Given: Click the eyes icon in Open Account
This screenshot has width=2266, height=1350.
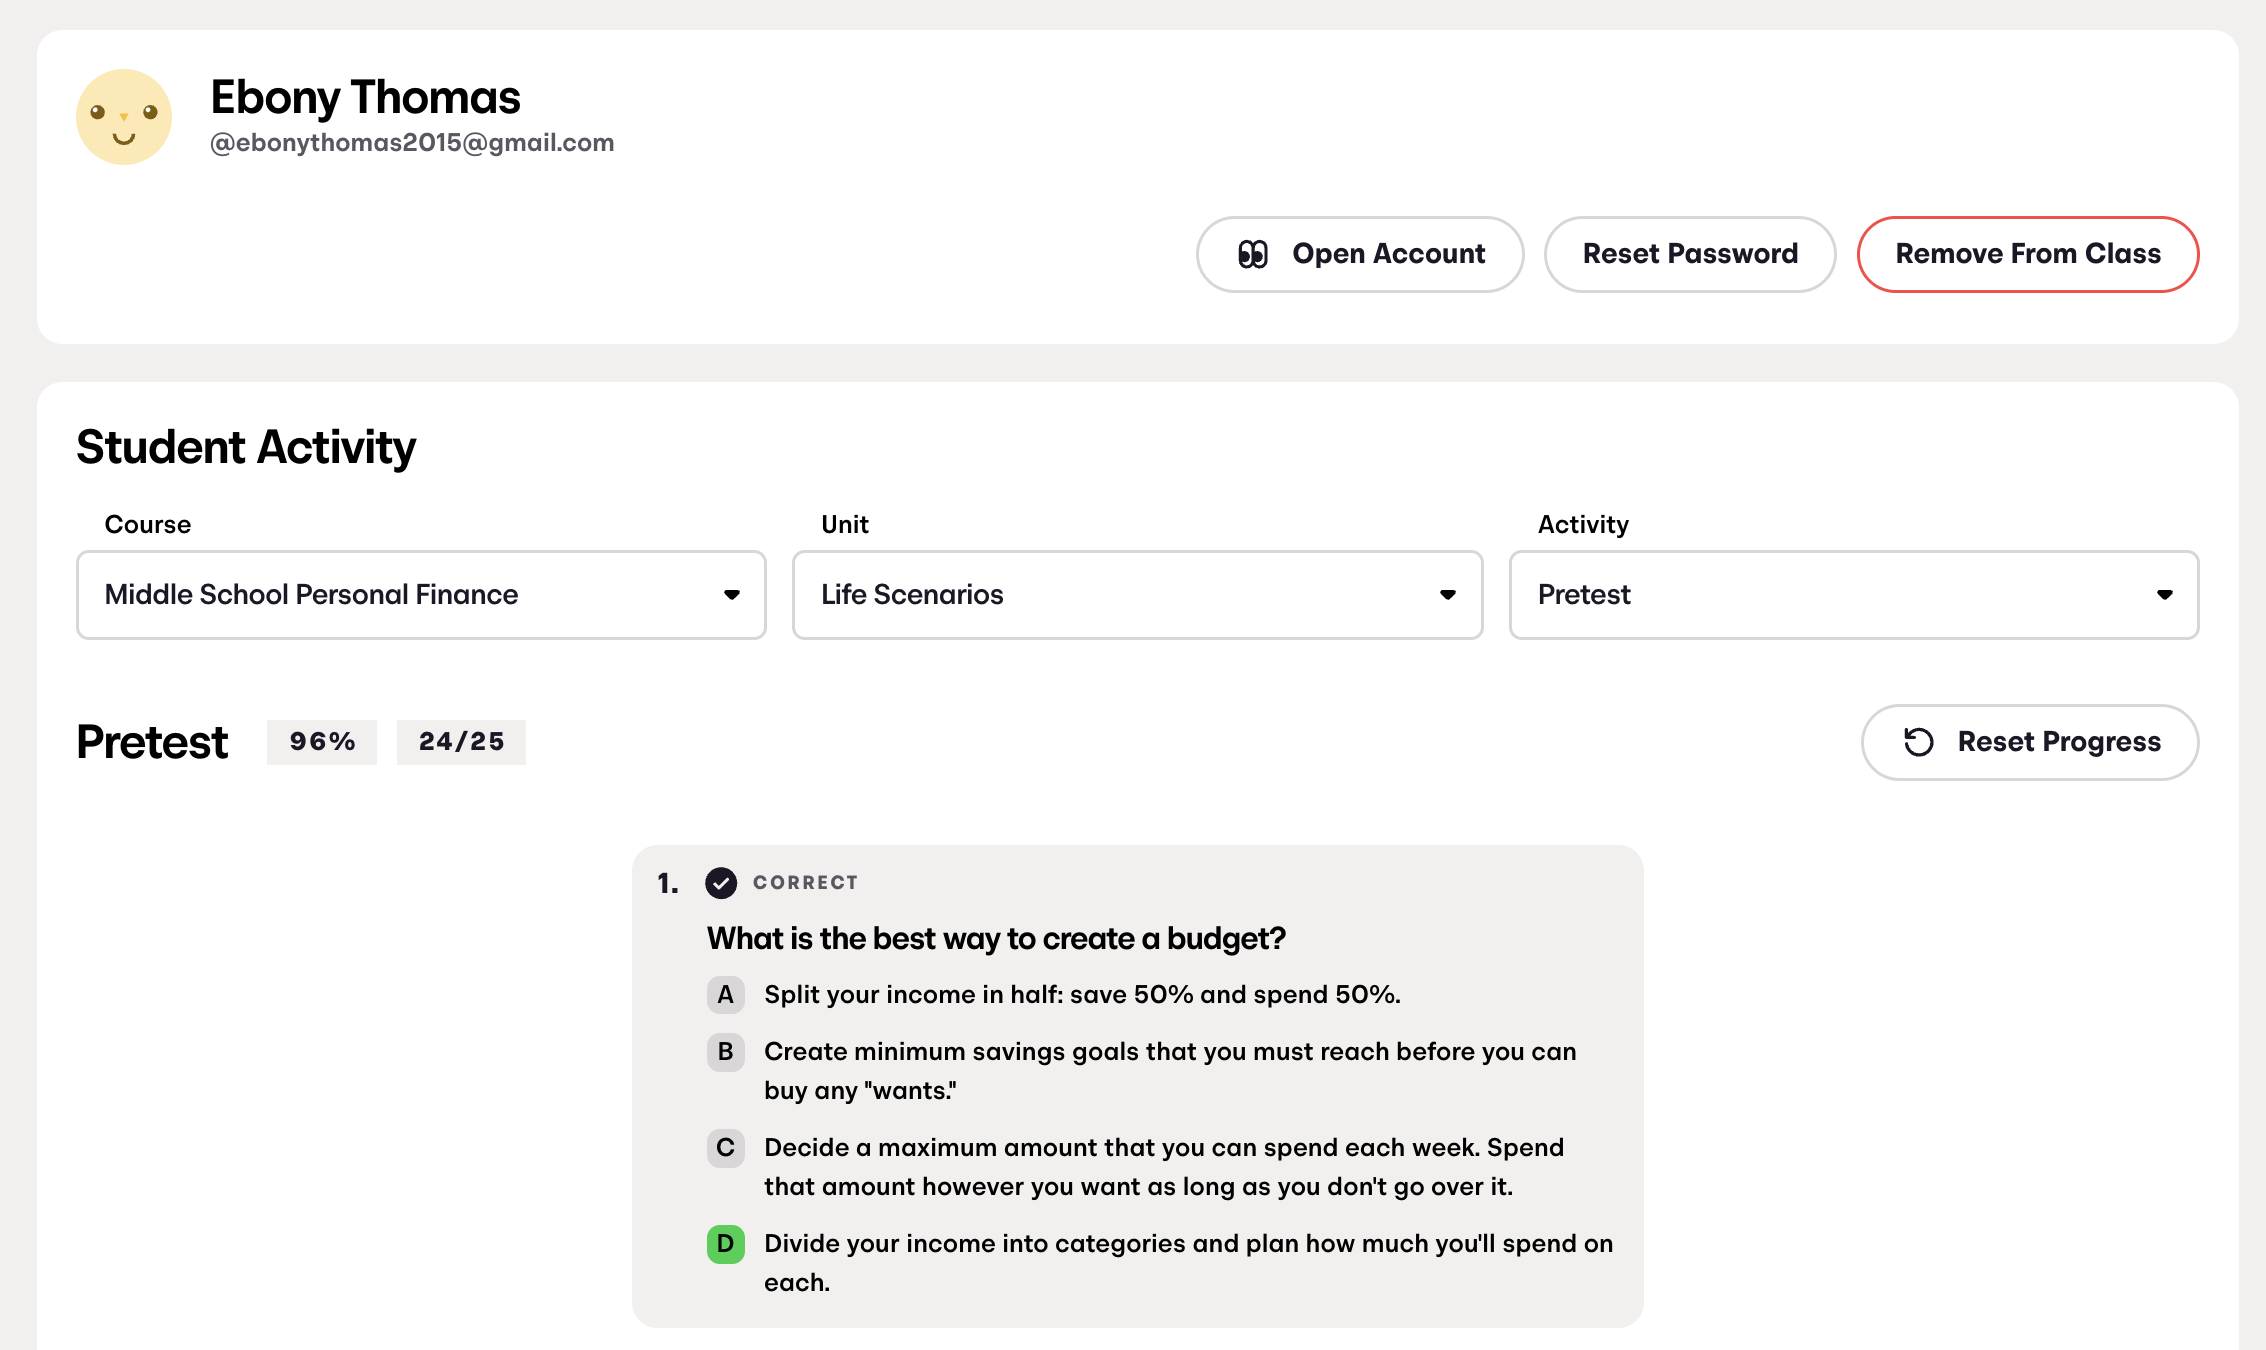Looking at the screenshot, I should pos(1253,254).
